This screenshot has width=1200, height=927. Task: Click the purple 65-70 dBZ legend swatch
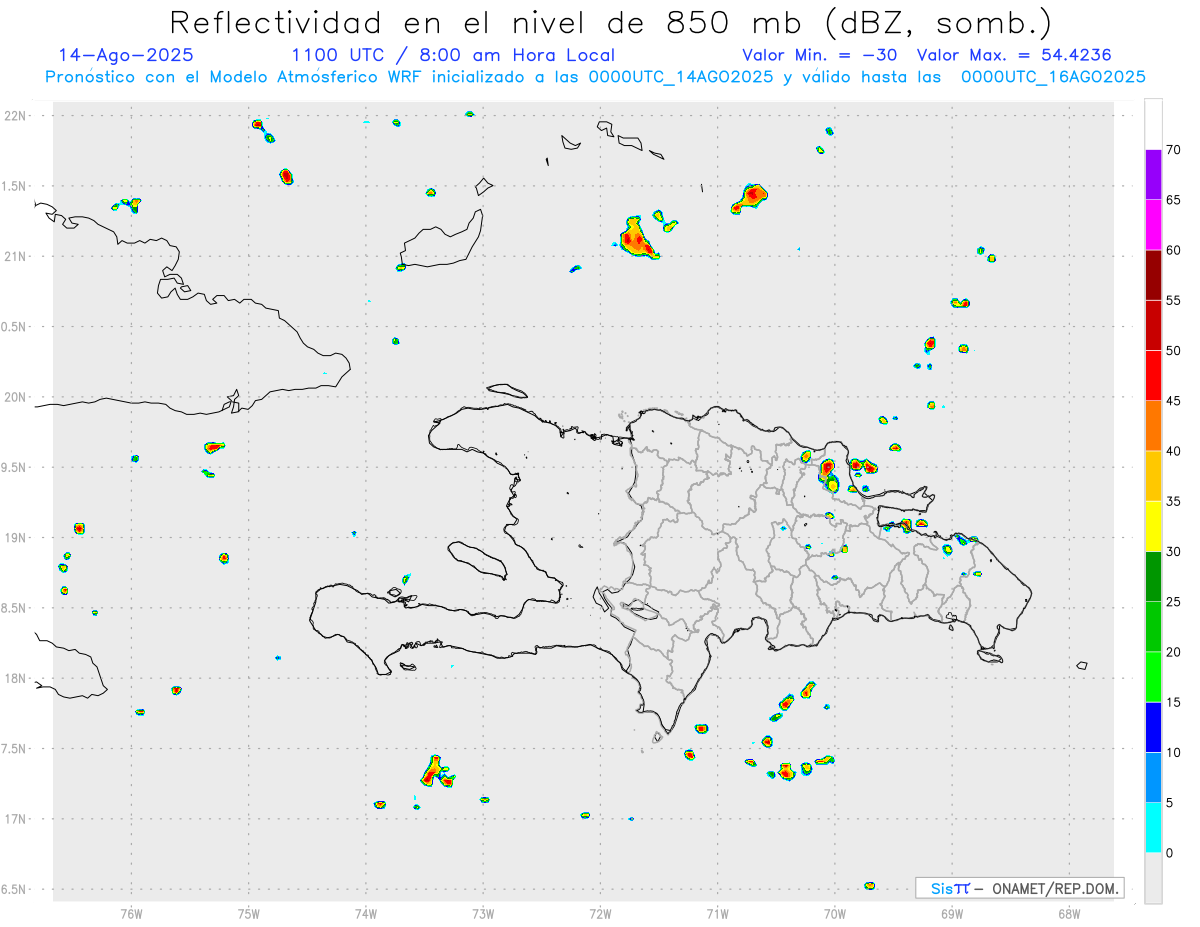click(x=1153, y=175)
